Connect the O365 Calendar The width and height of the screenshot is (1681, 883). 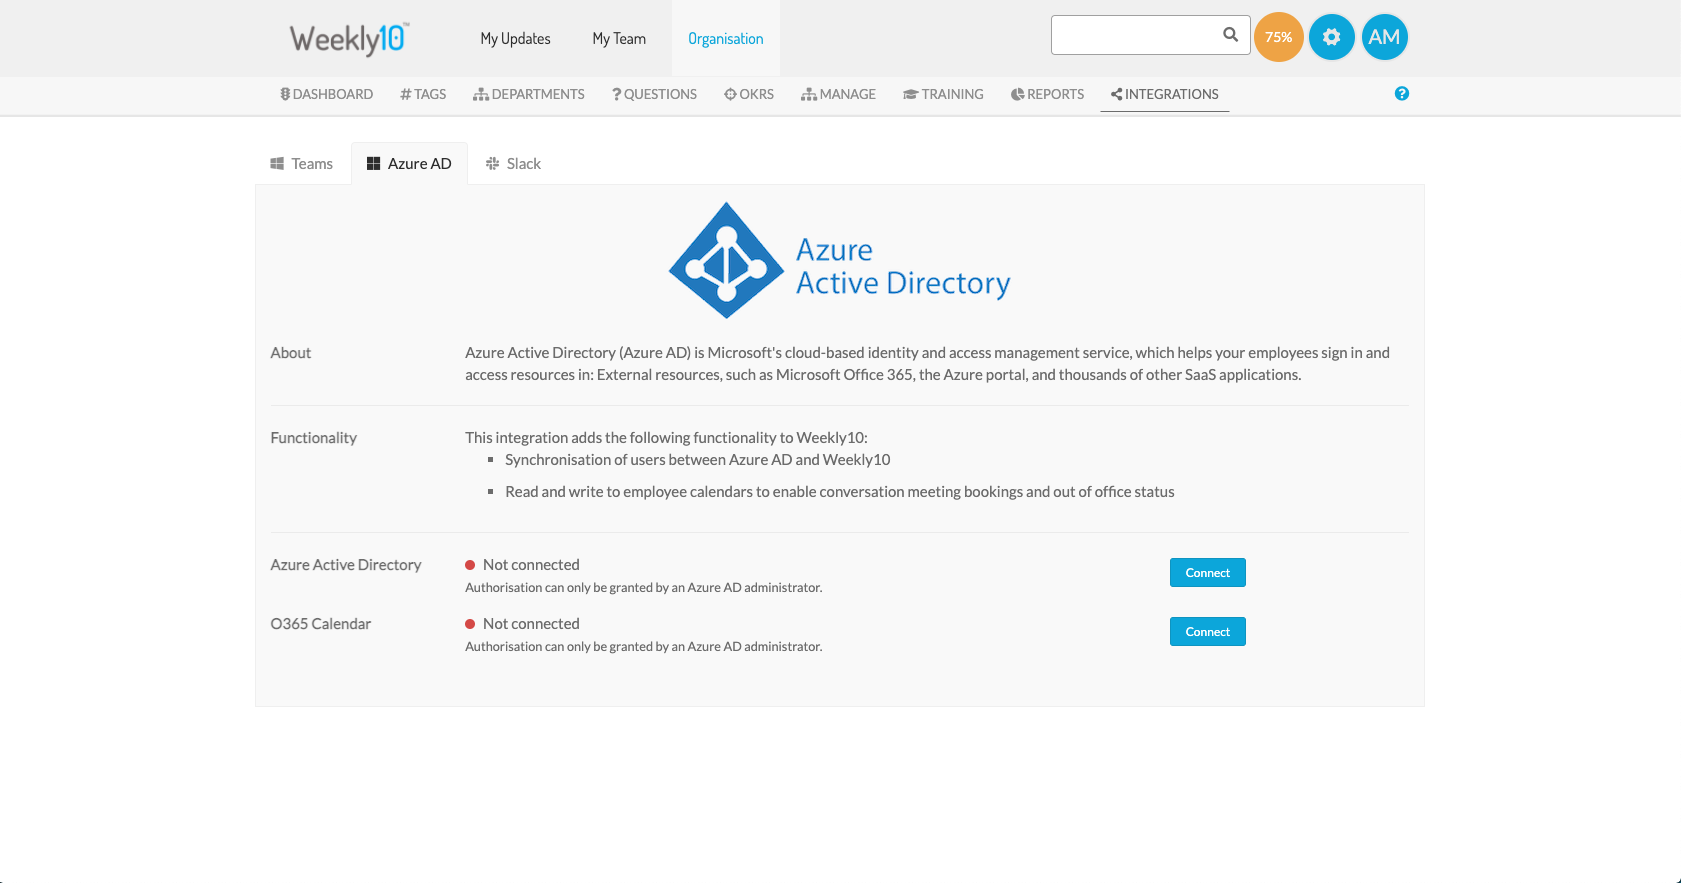(1207, 632)
